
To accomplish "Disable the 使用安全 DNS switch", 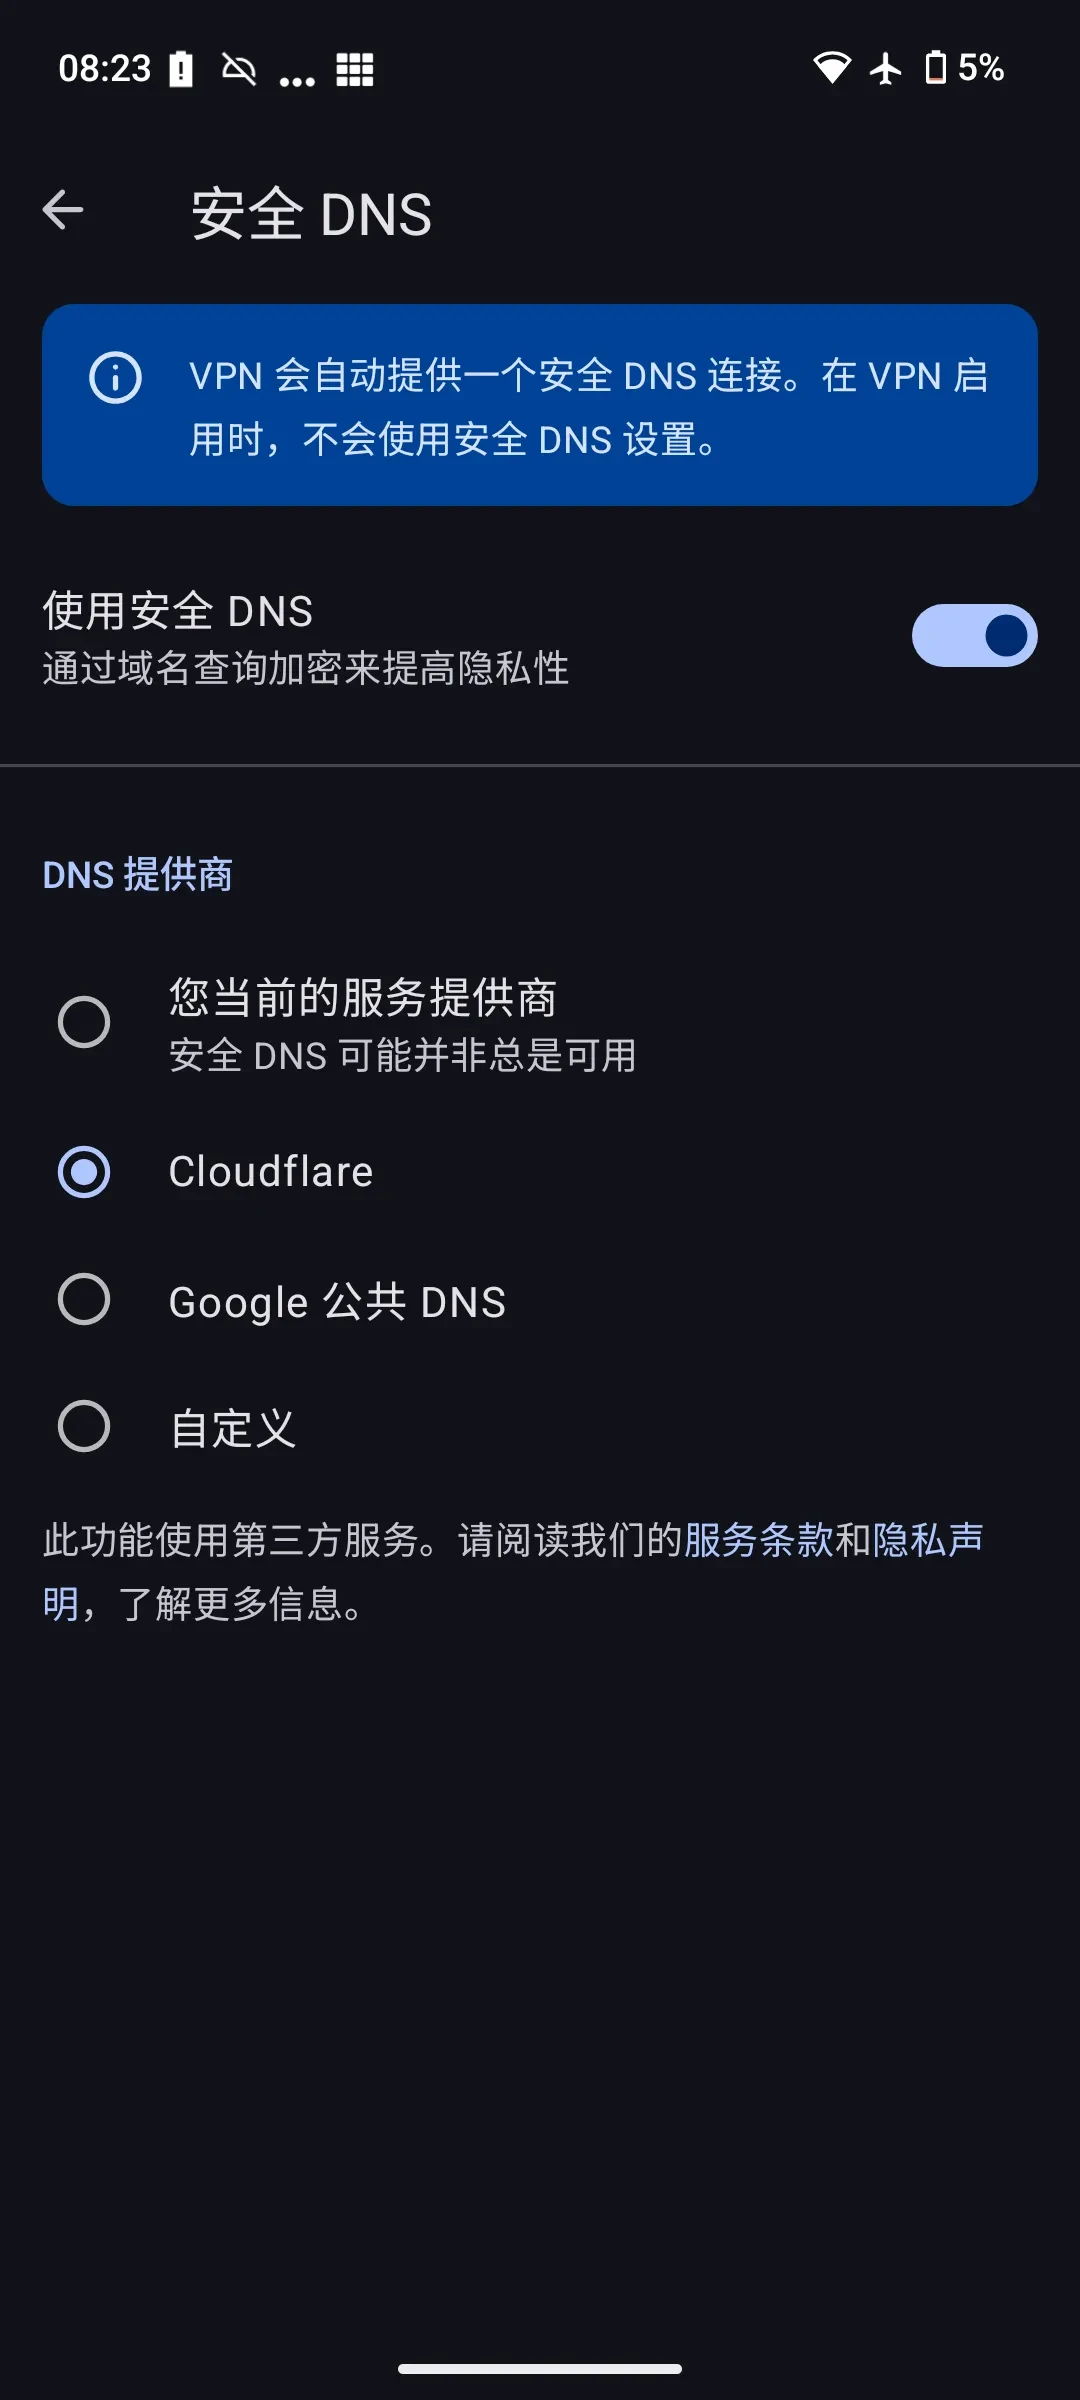I will 974,635.
